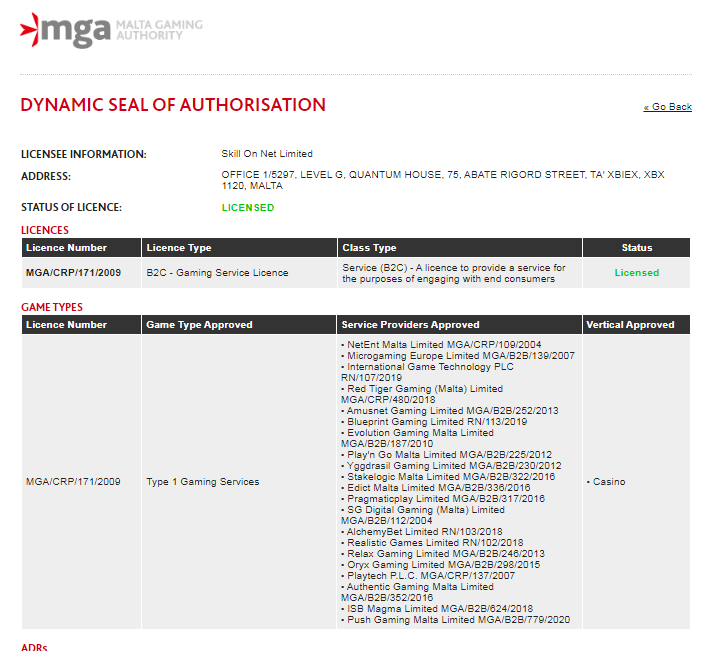Click the Service Providers Approved header

point(459,325)
